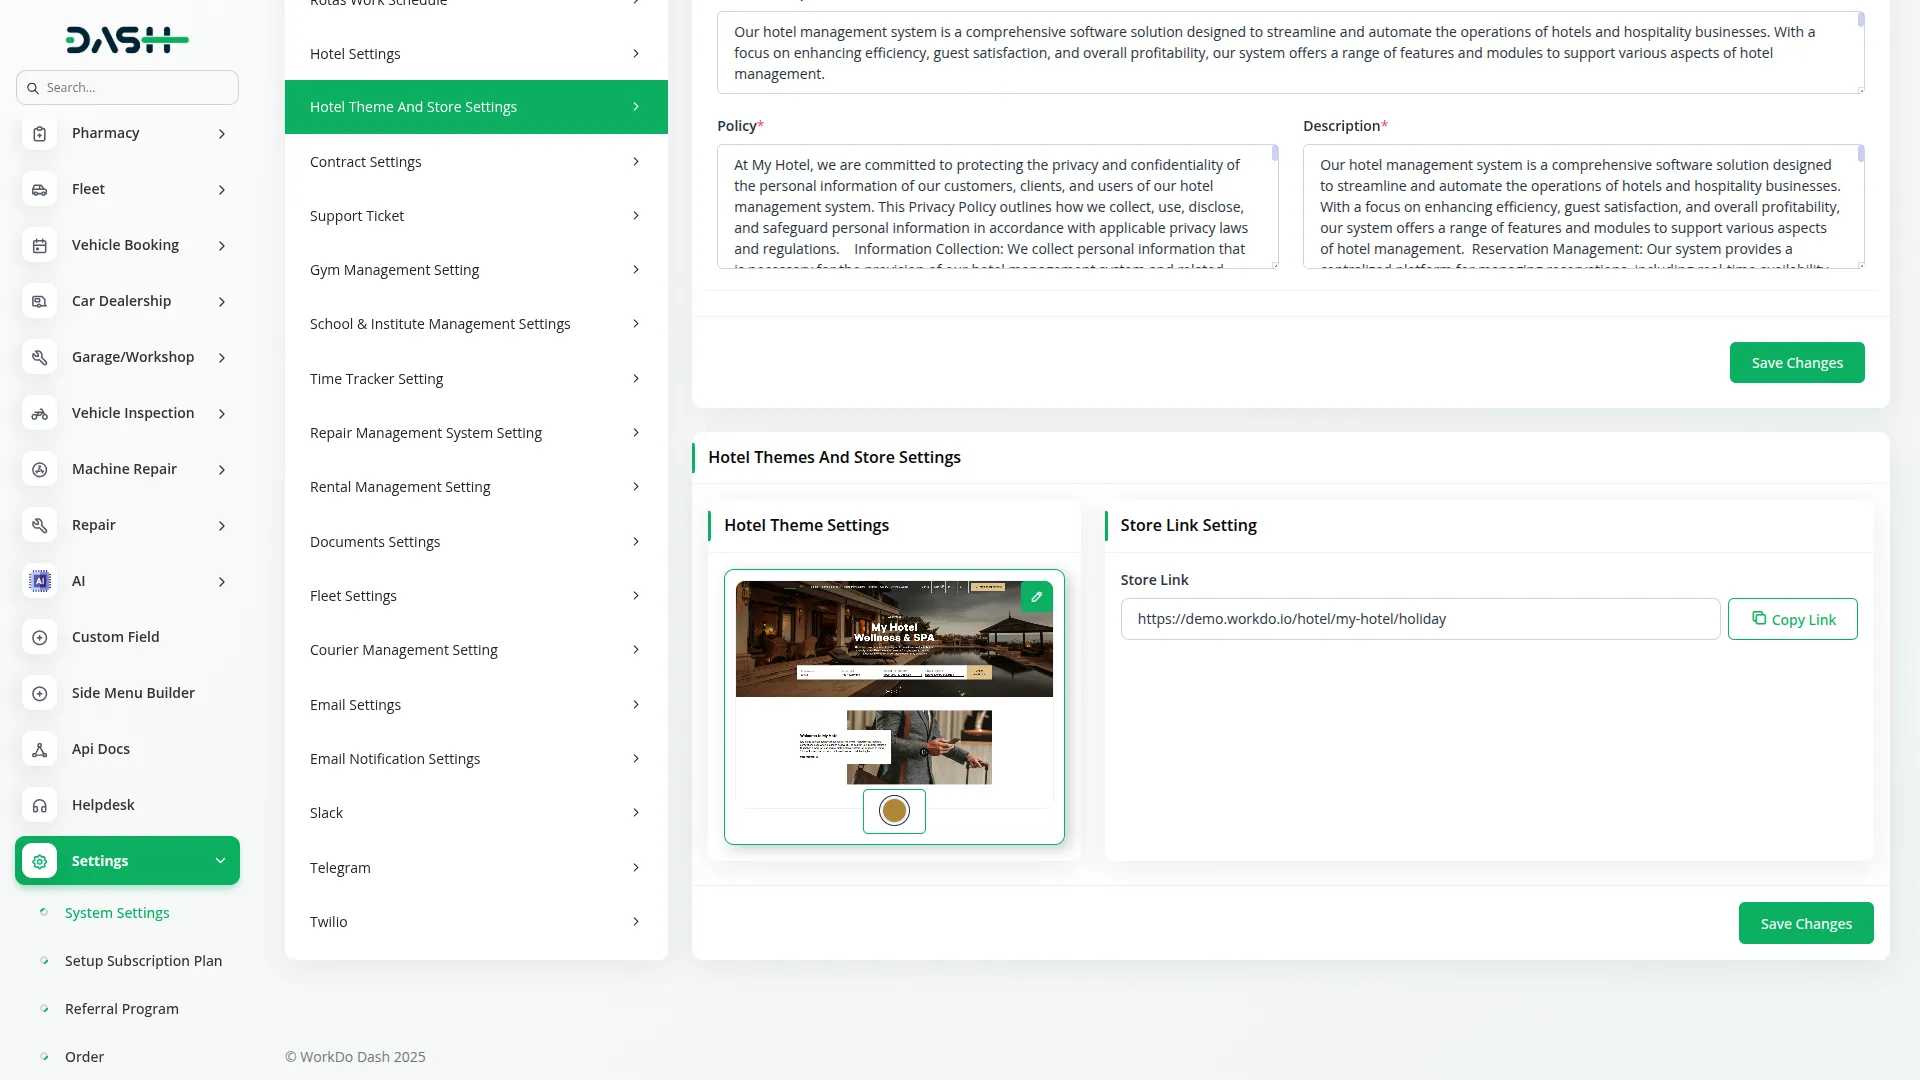Click the bottom Save Changes button
The height and width of the screenshot is (1080, 1920).
[x=1805, y=924]
